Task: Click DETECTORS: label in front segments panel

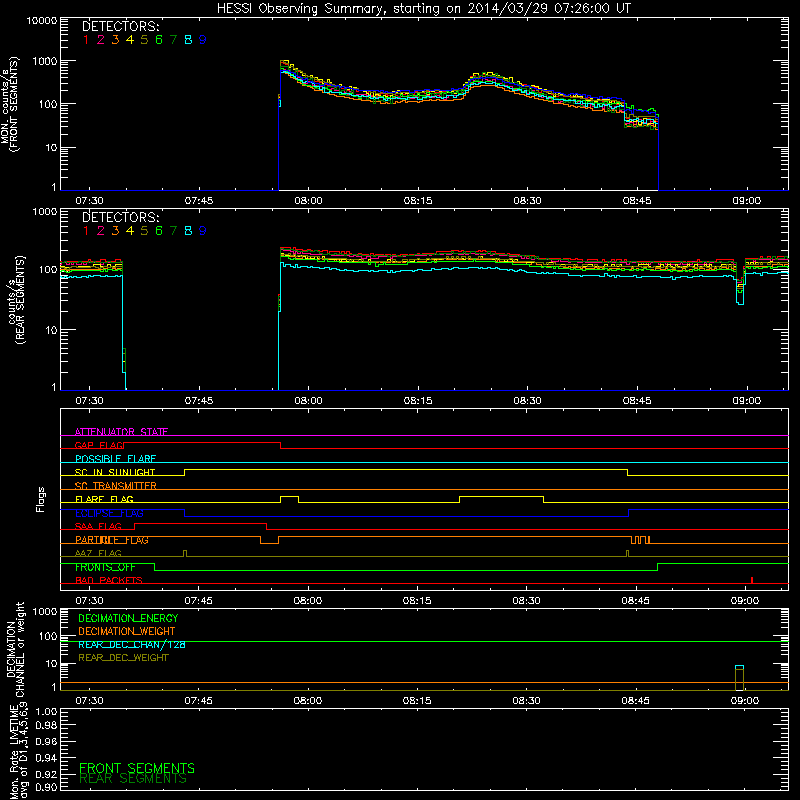Action: tap(120, 27)
